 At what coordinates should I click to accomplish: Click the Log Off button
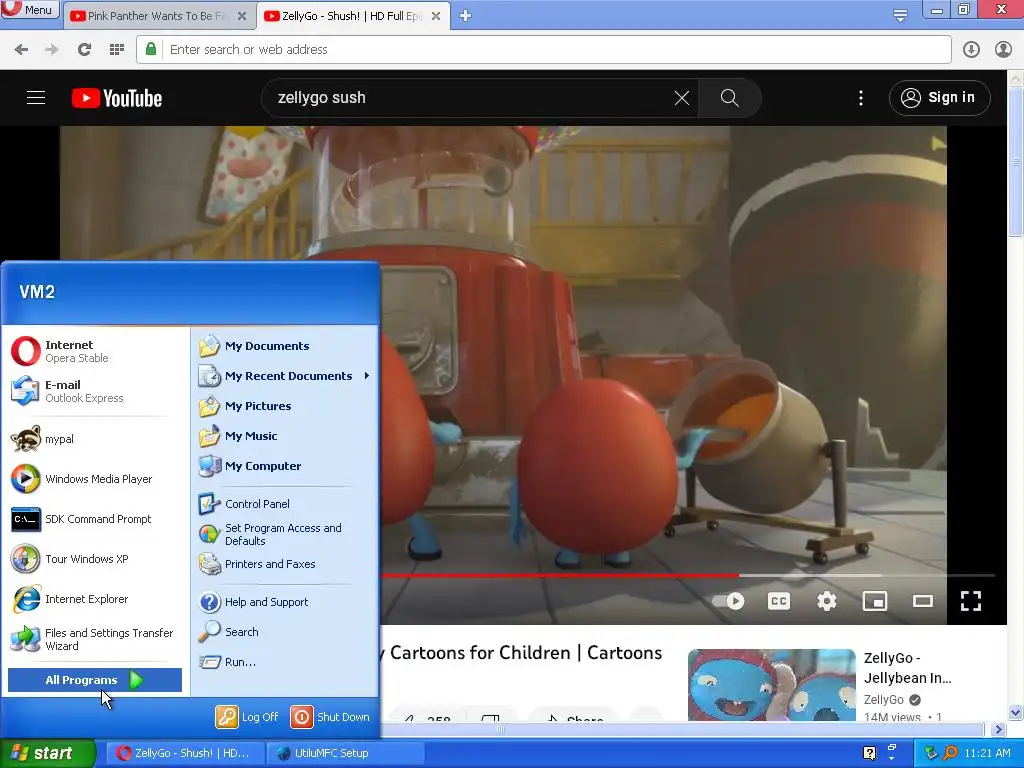click(248, 717)
